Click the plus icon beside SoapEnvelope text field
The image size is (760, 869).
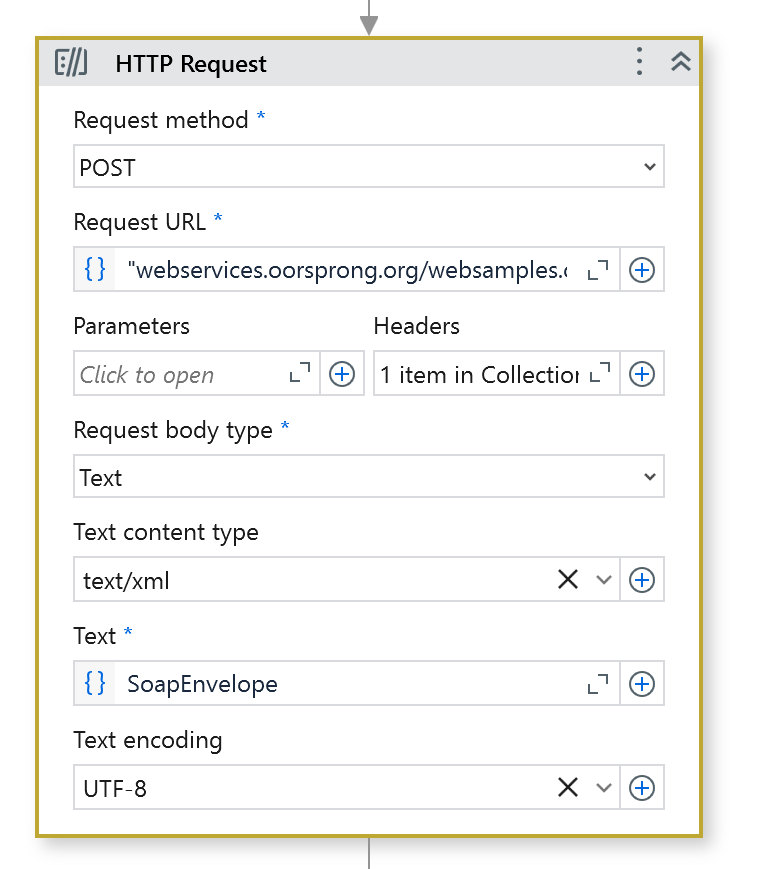(642, 684)
